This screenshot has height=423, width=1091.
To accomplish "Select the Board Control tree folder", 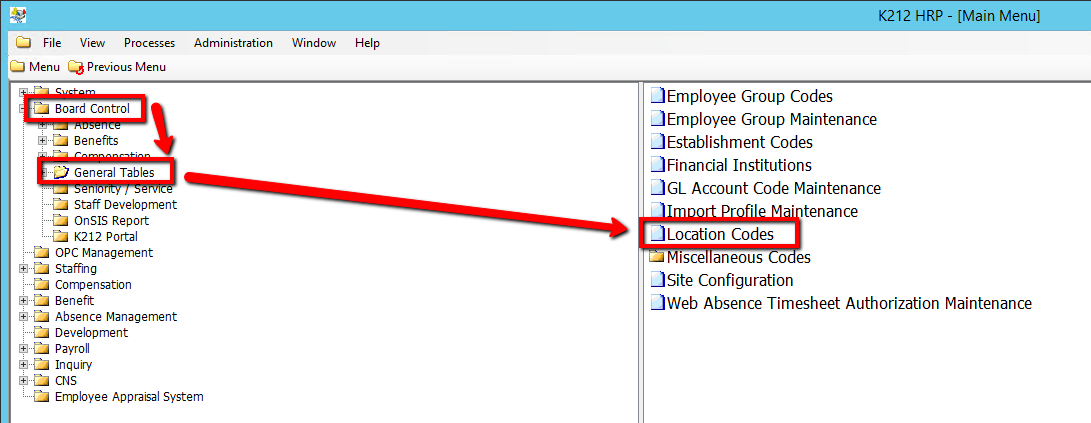I will click(x=91, y=108).
